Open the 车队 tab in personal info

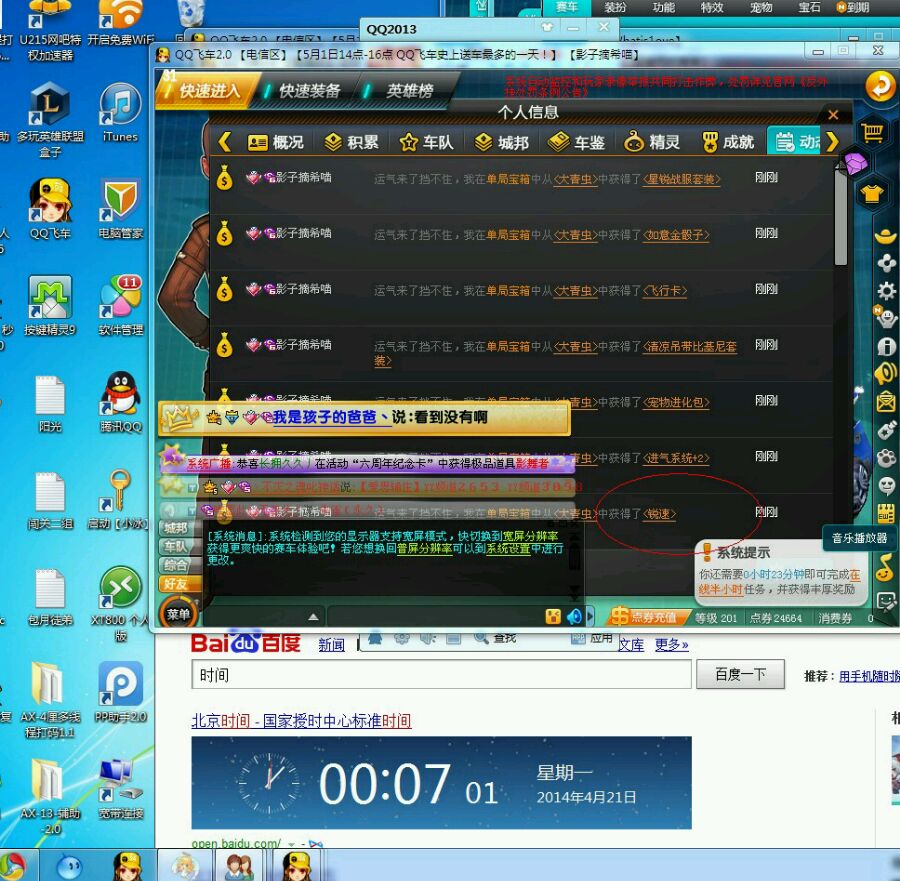(426, 142)
